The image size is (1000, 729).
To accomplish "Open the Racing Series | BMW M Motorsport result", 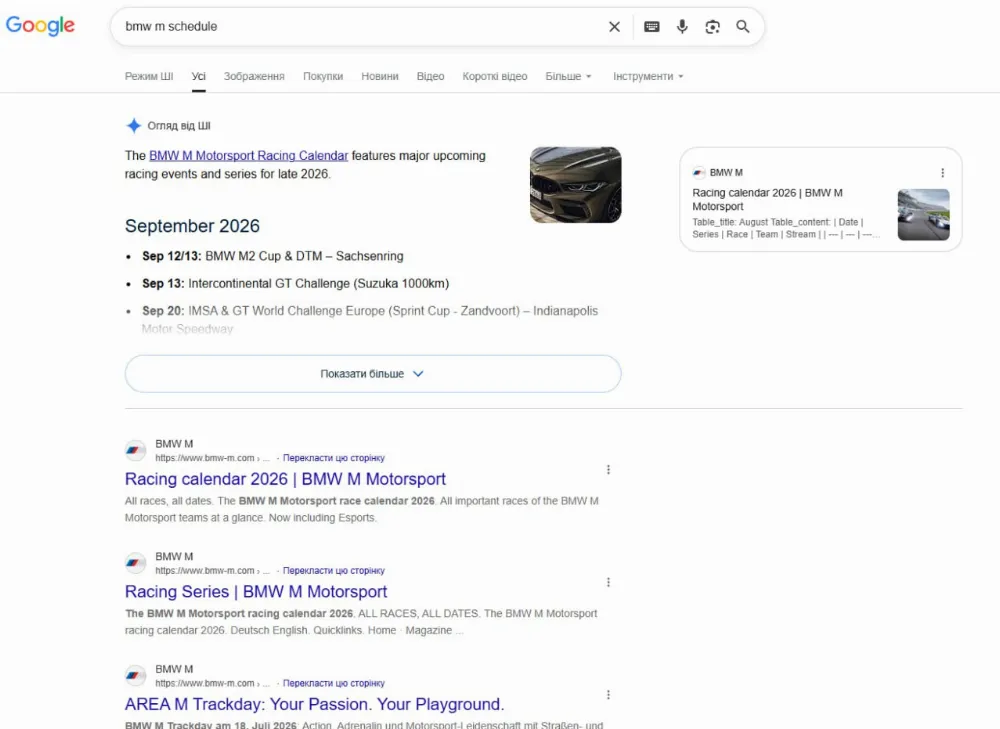I will [256, 592].
